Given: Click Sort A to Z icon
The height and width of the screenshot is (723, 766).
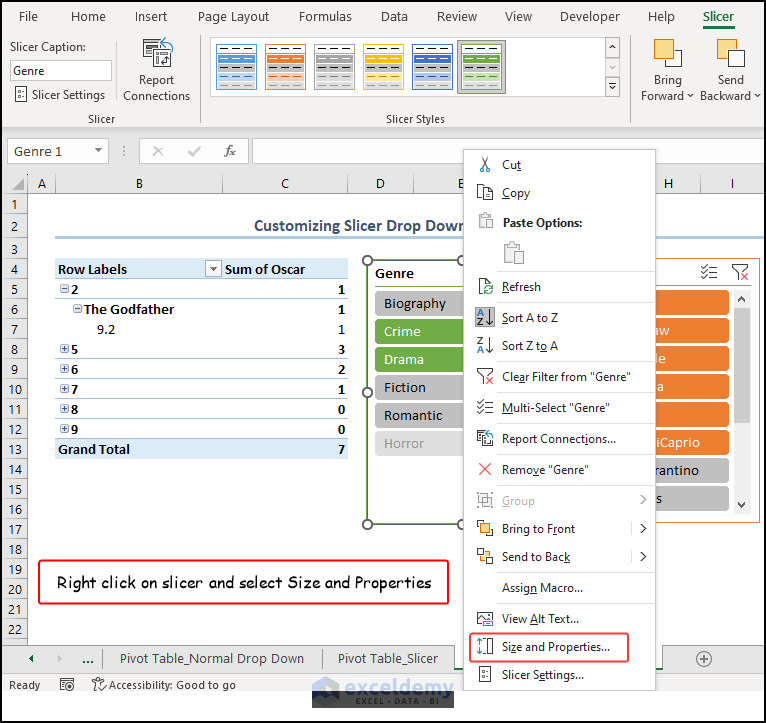Looking at the screenshot, I should (485, 317).
